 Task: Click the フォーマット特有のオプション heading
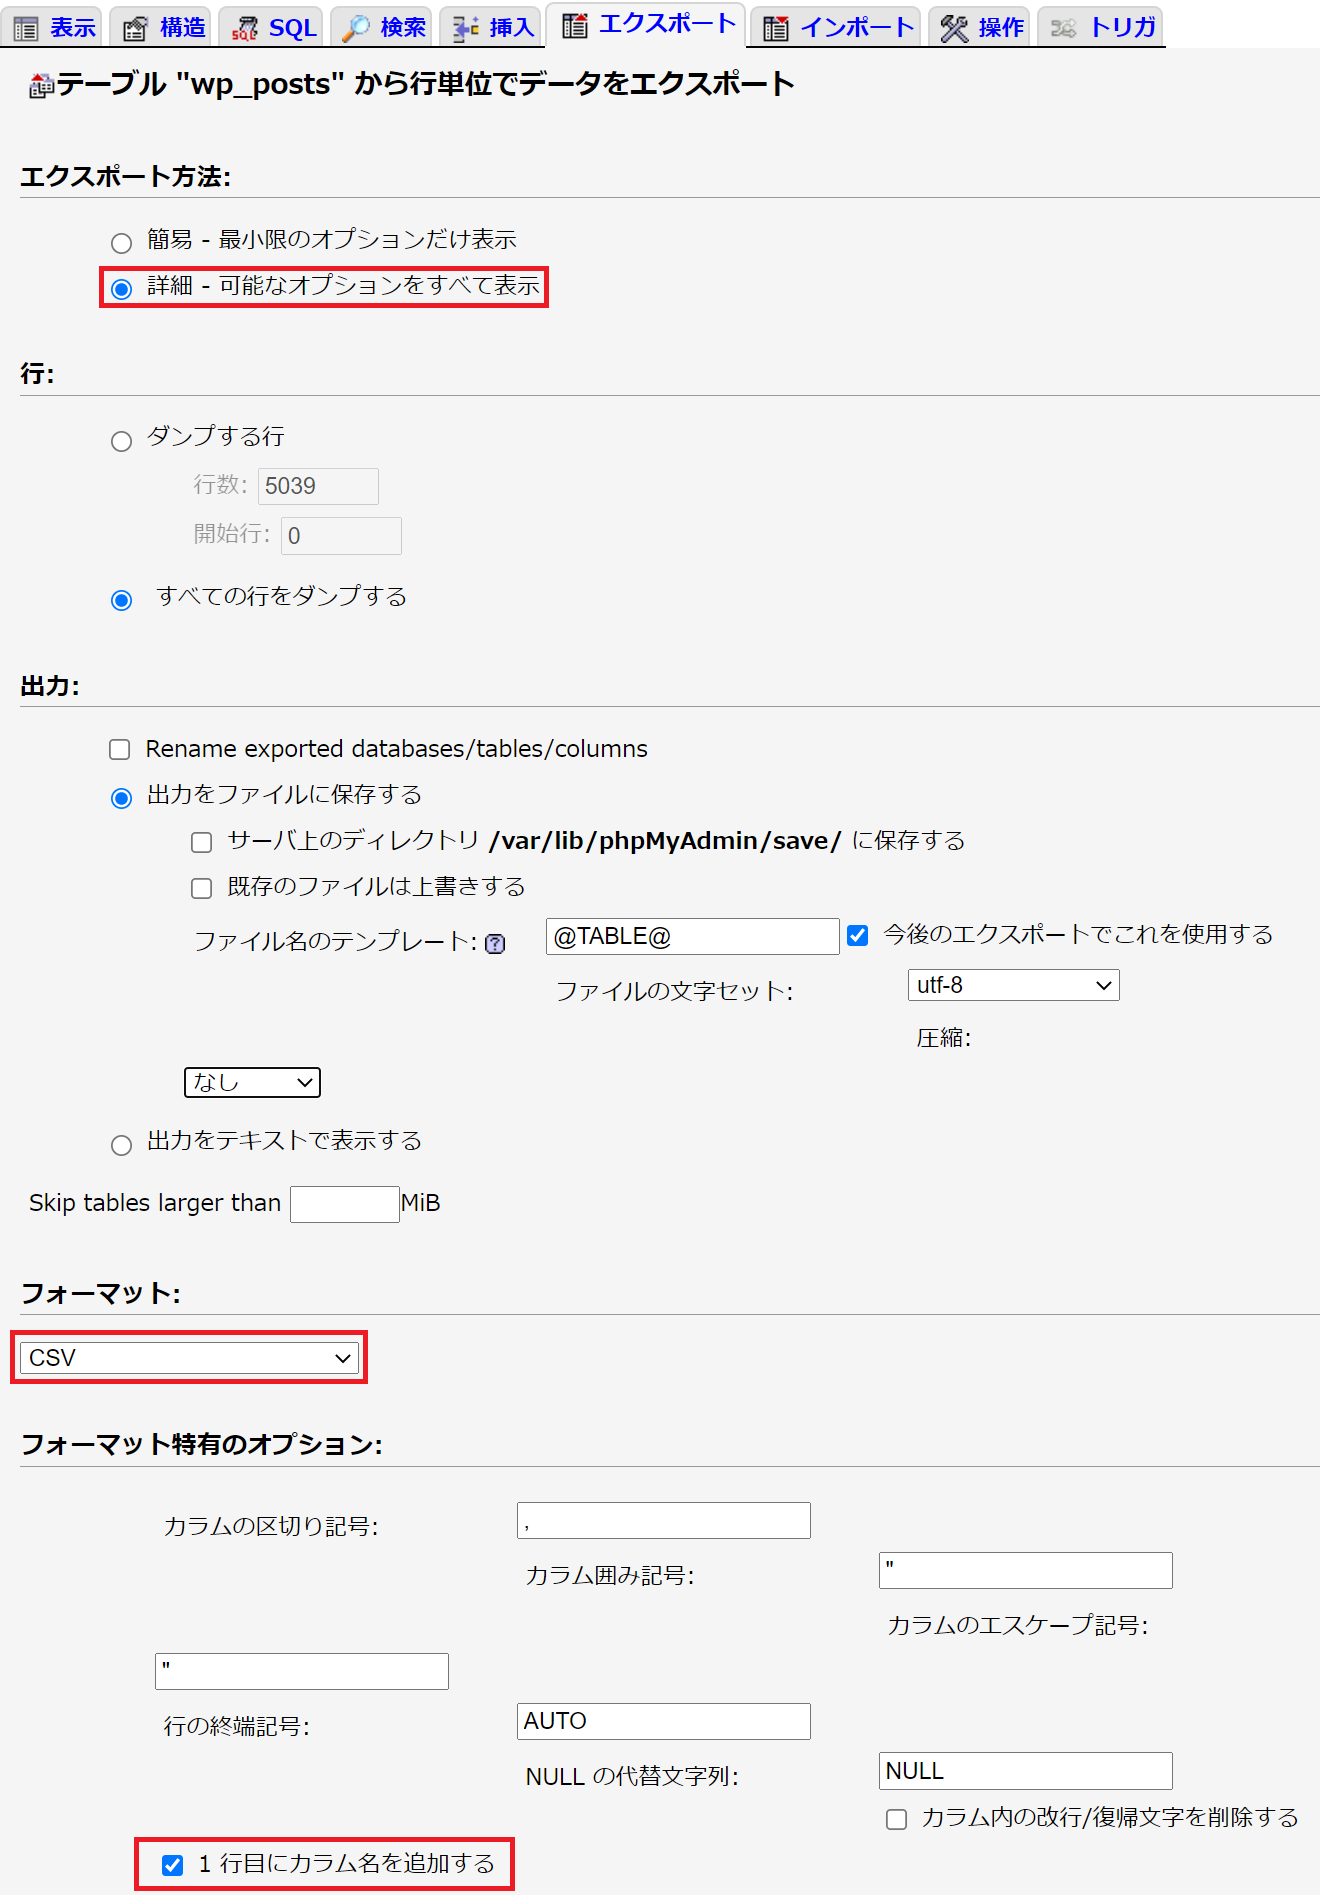(202, 1444)
